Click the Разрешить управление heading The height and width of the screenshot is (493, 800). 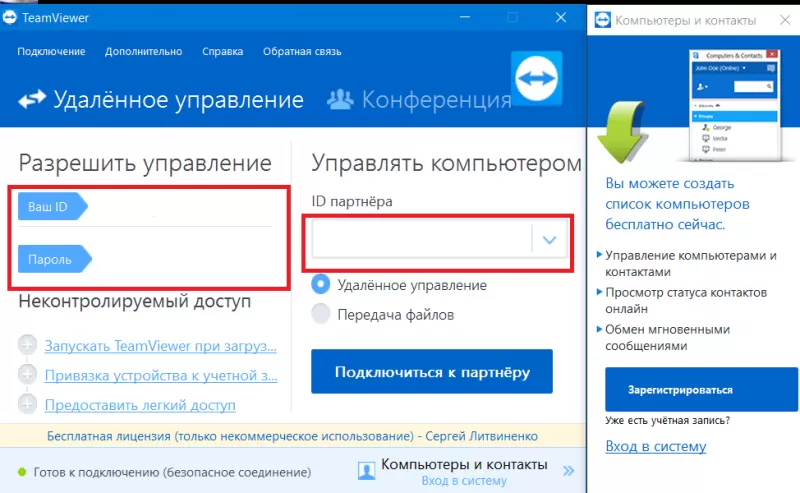click(145, 163)
